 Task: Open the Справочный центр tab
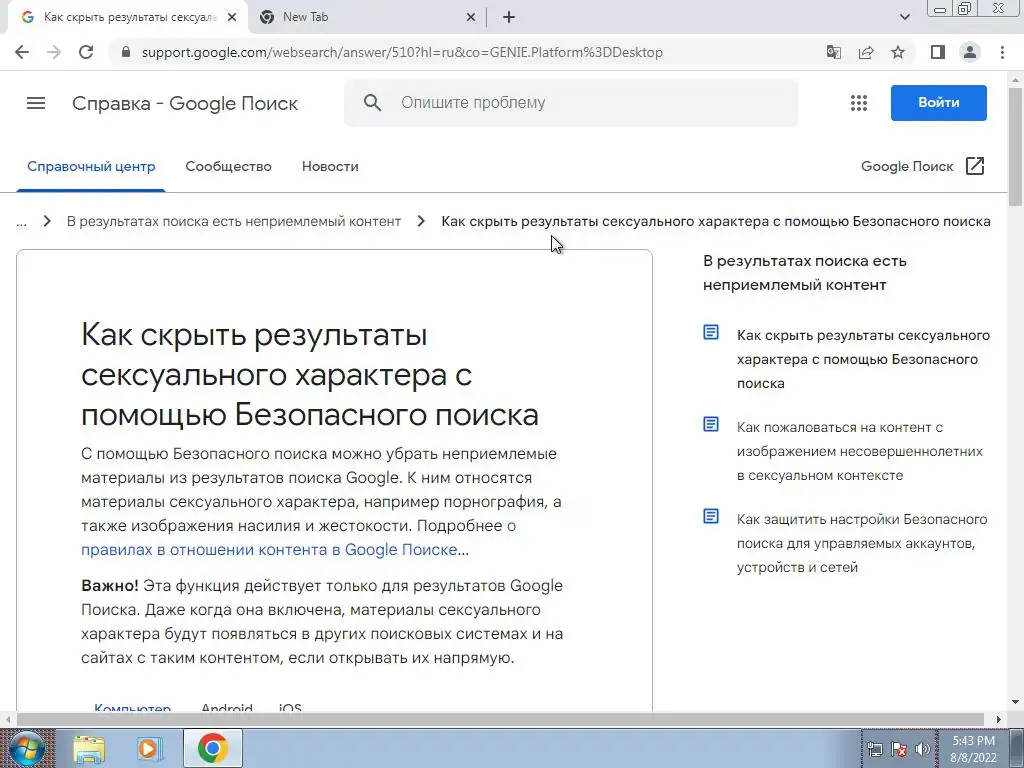click(x=91, y=166)
